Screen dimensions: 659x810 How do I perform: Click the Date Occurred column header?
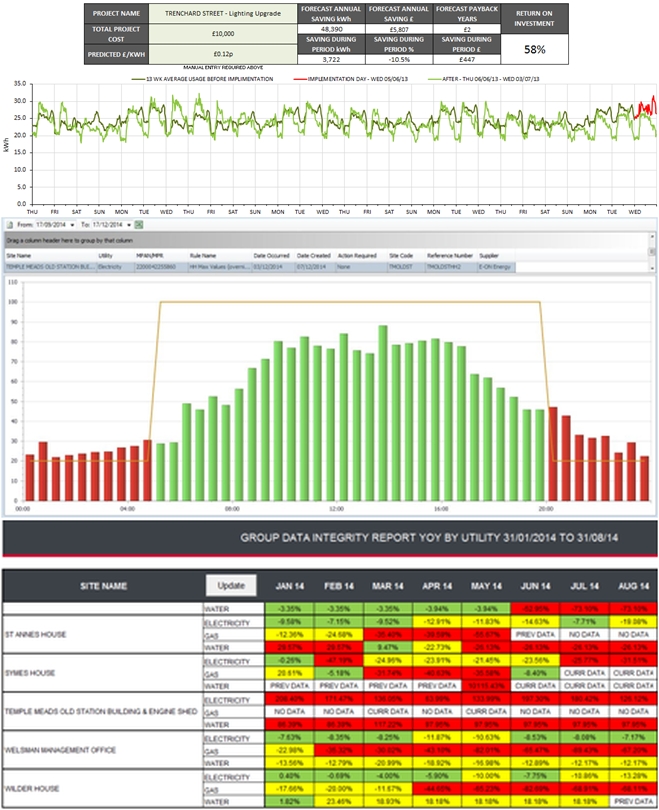coord(270,256)
